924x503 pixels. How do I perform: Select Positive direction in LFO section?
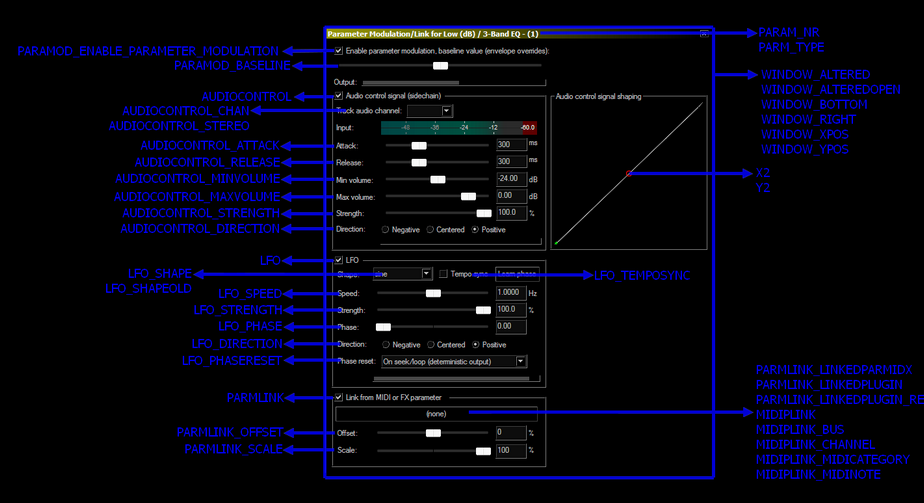click(x=476, y=345)
